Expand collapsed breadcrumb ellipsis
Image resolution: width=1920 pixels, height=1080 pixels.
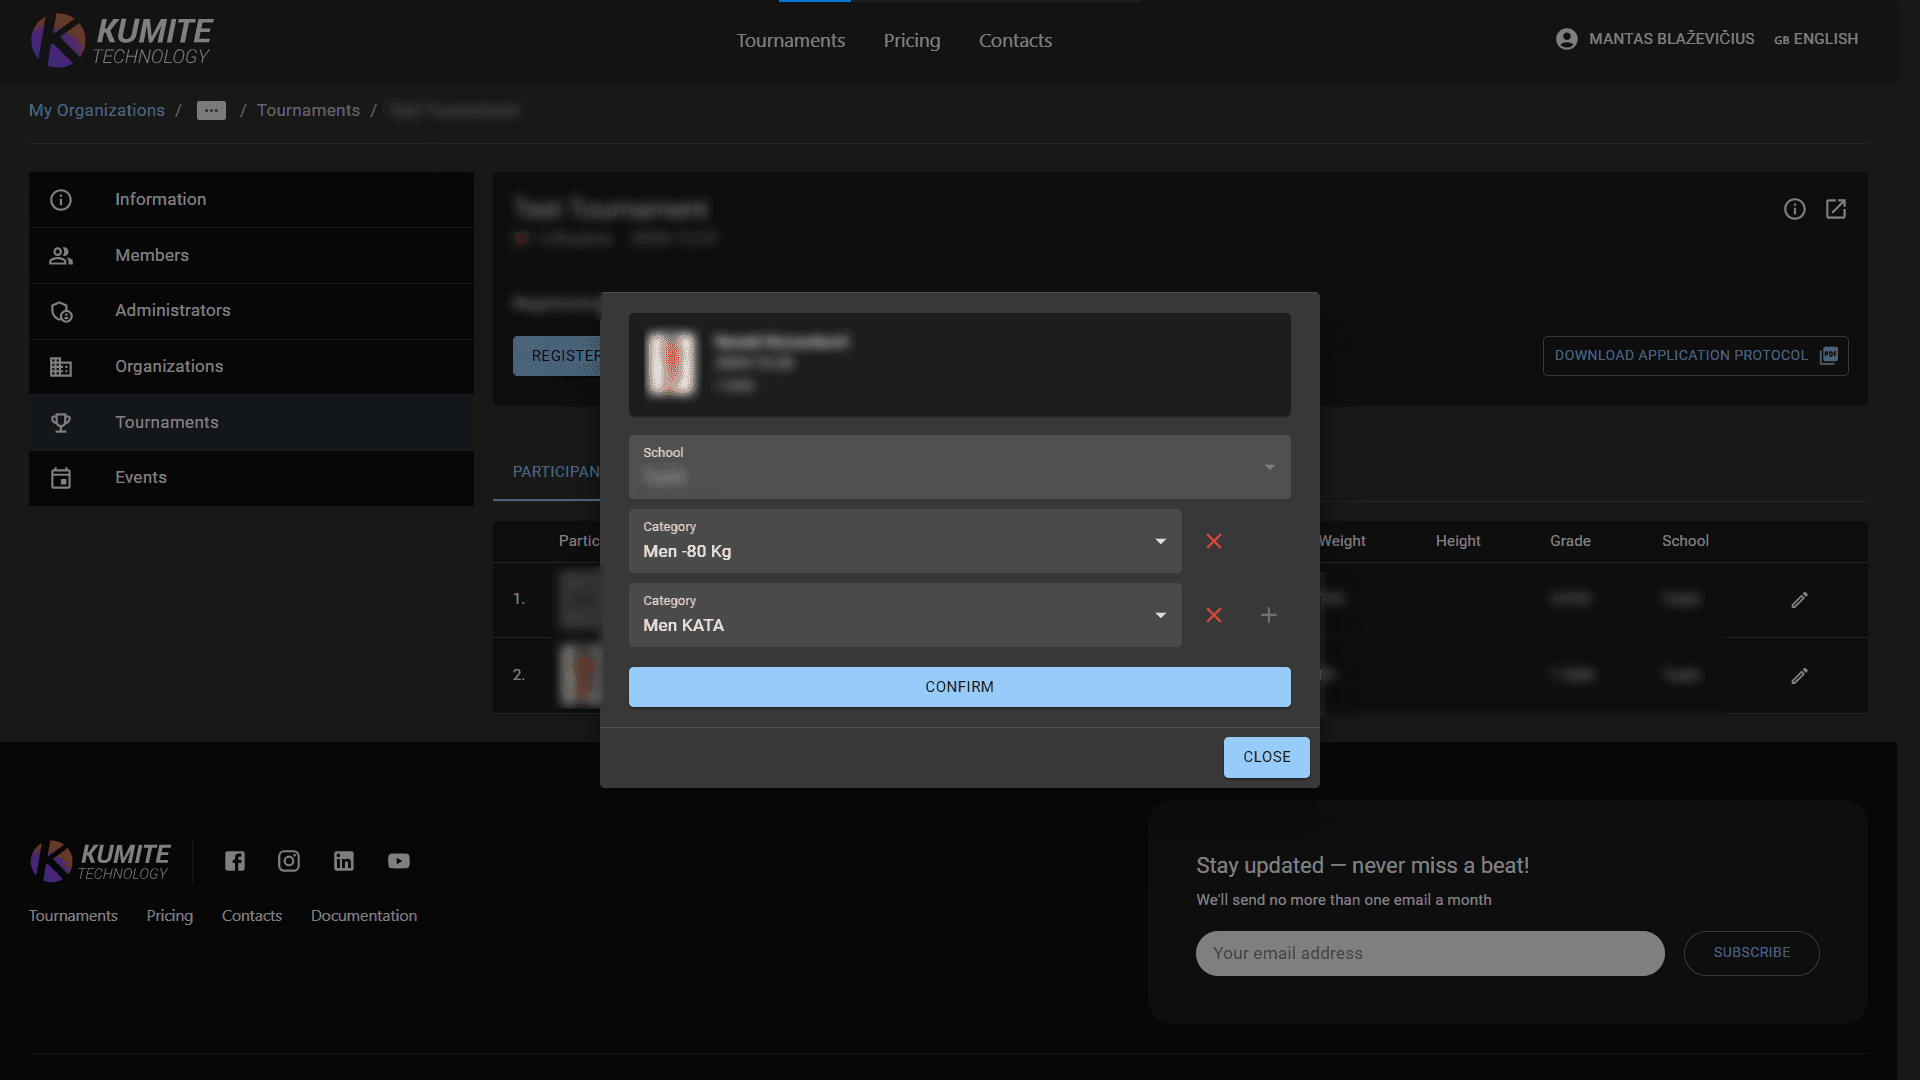(x=211, y=111)
